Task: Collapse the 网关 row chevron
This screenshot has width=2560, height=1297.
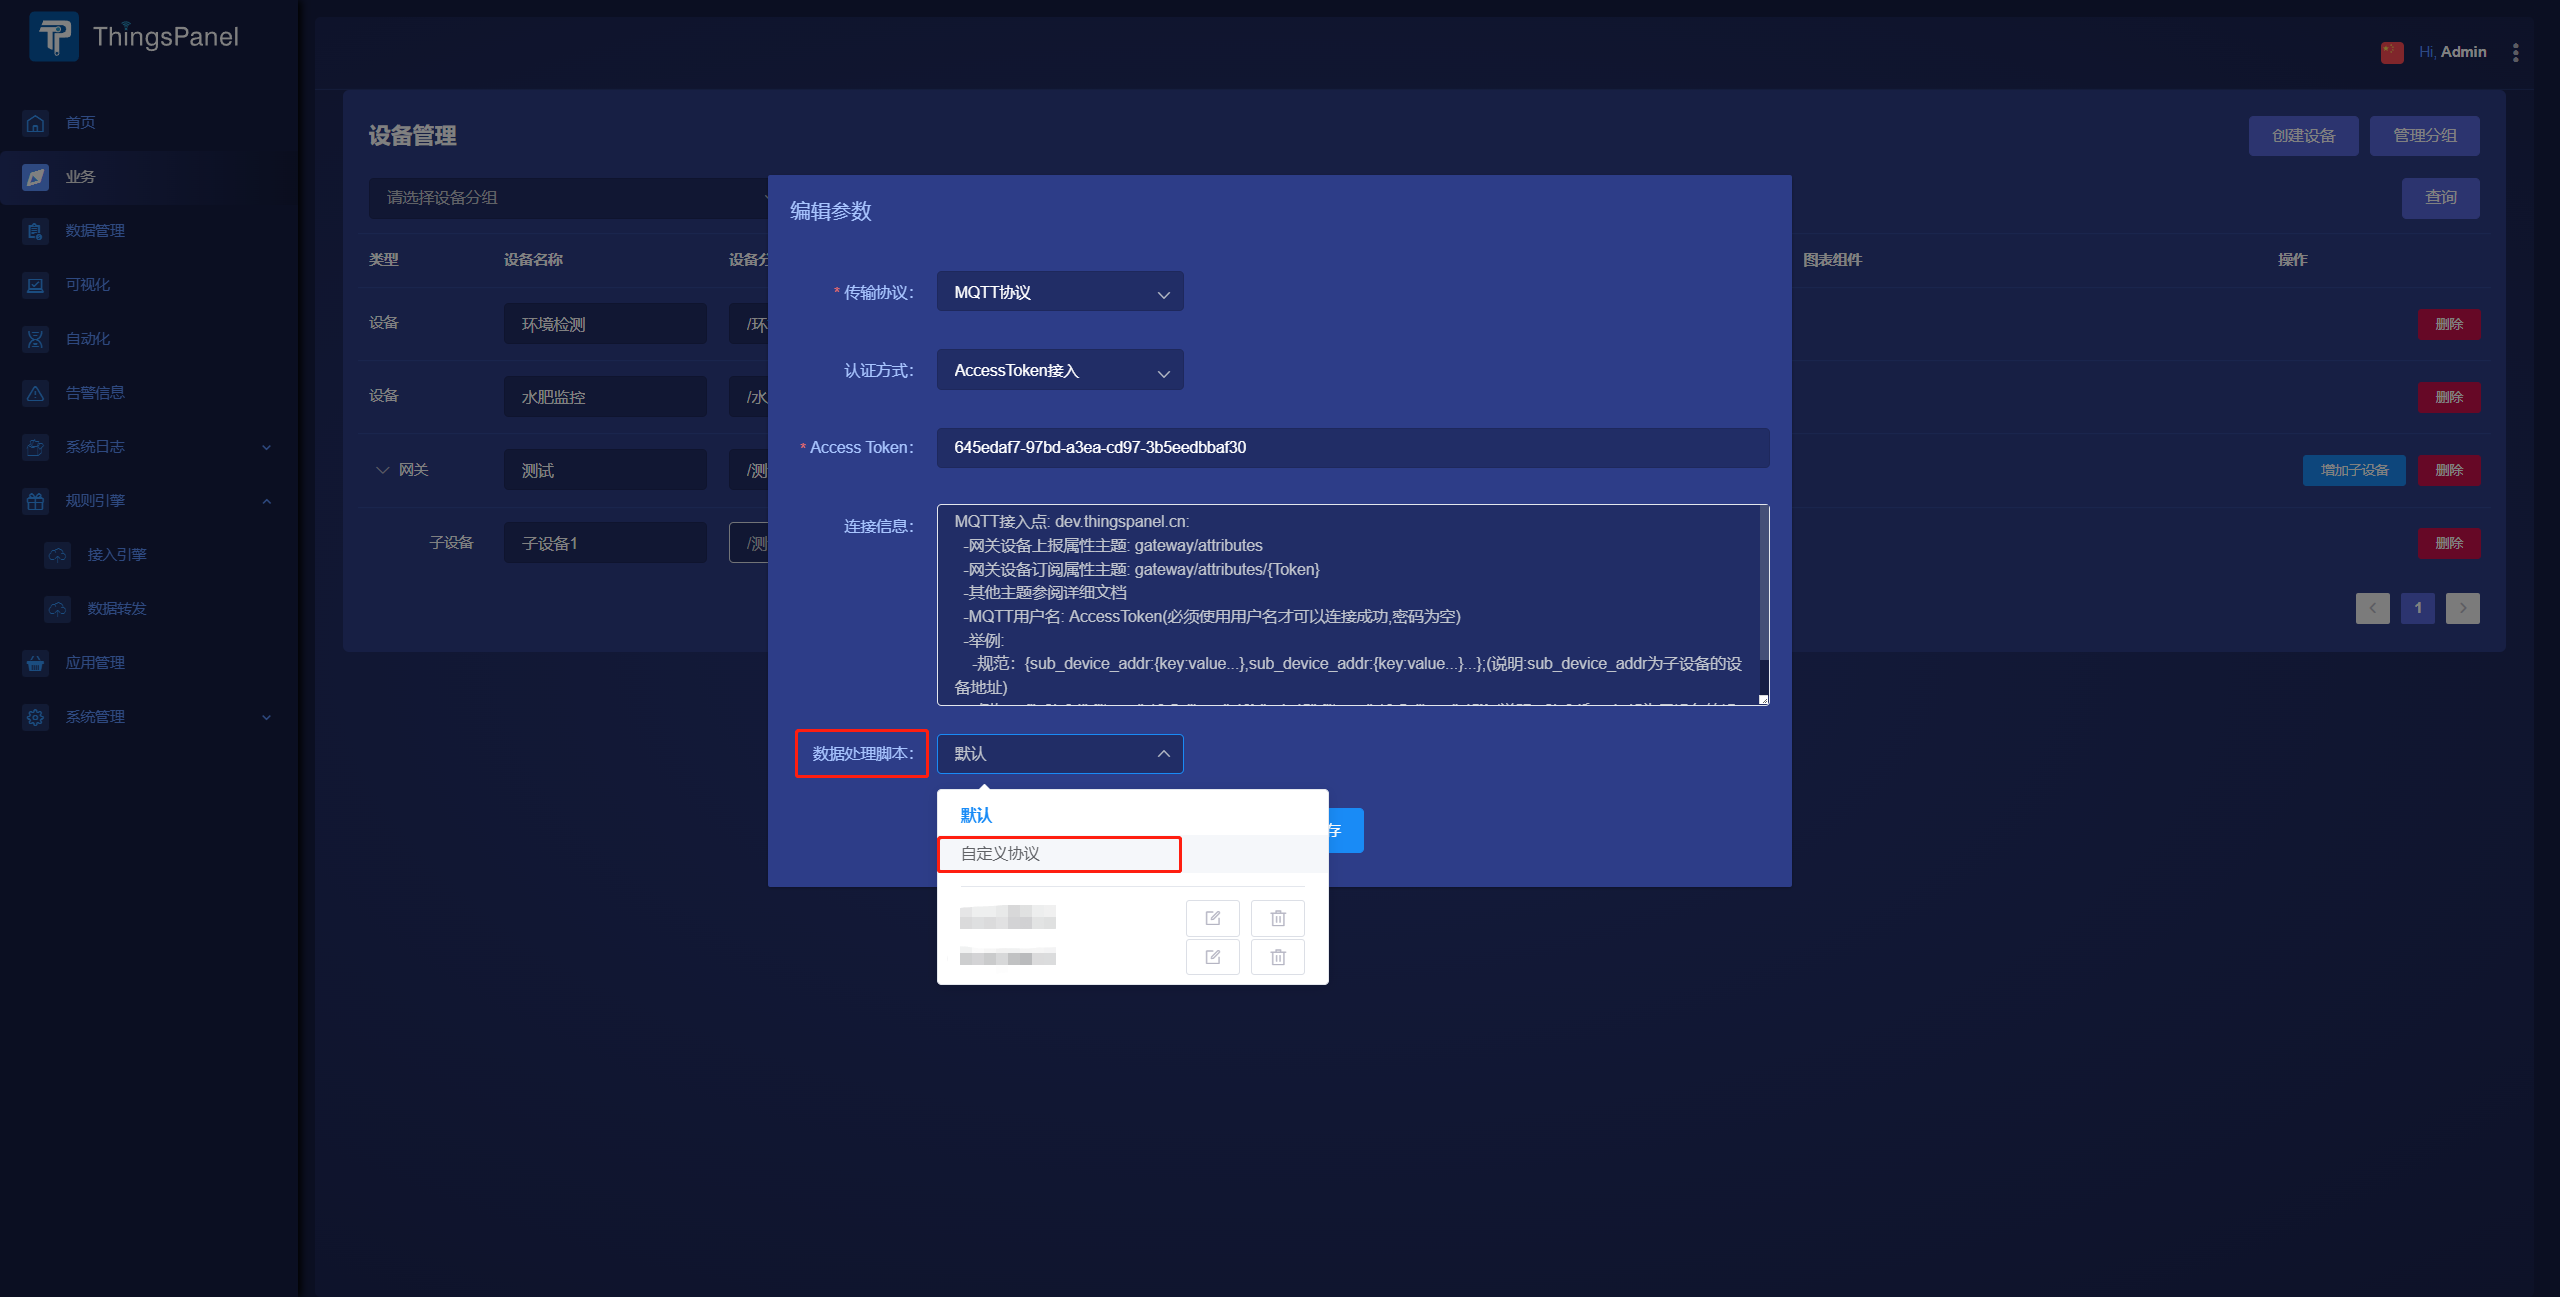Action: click(382, 470)
